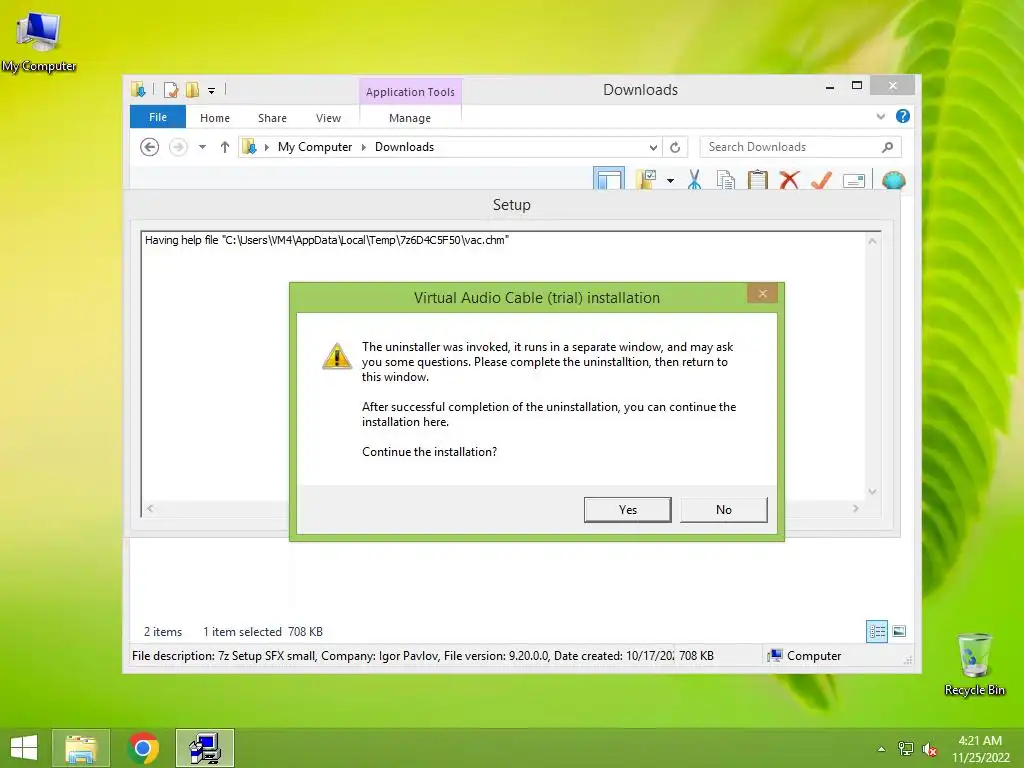This screenshot has width=1024, height=768.
Task: Click New Folder icon in quick access toolbar
Action: [x=192, y=89]
